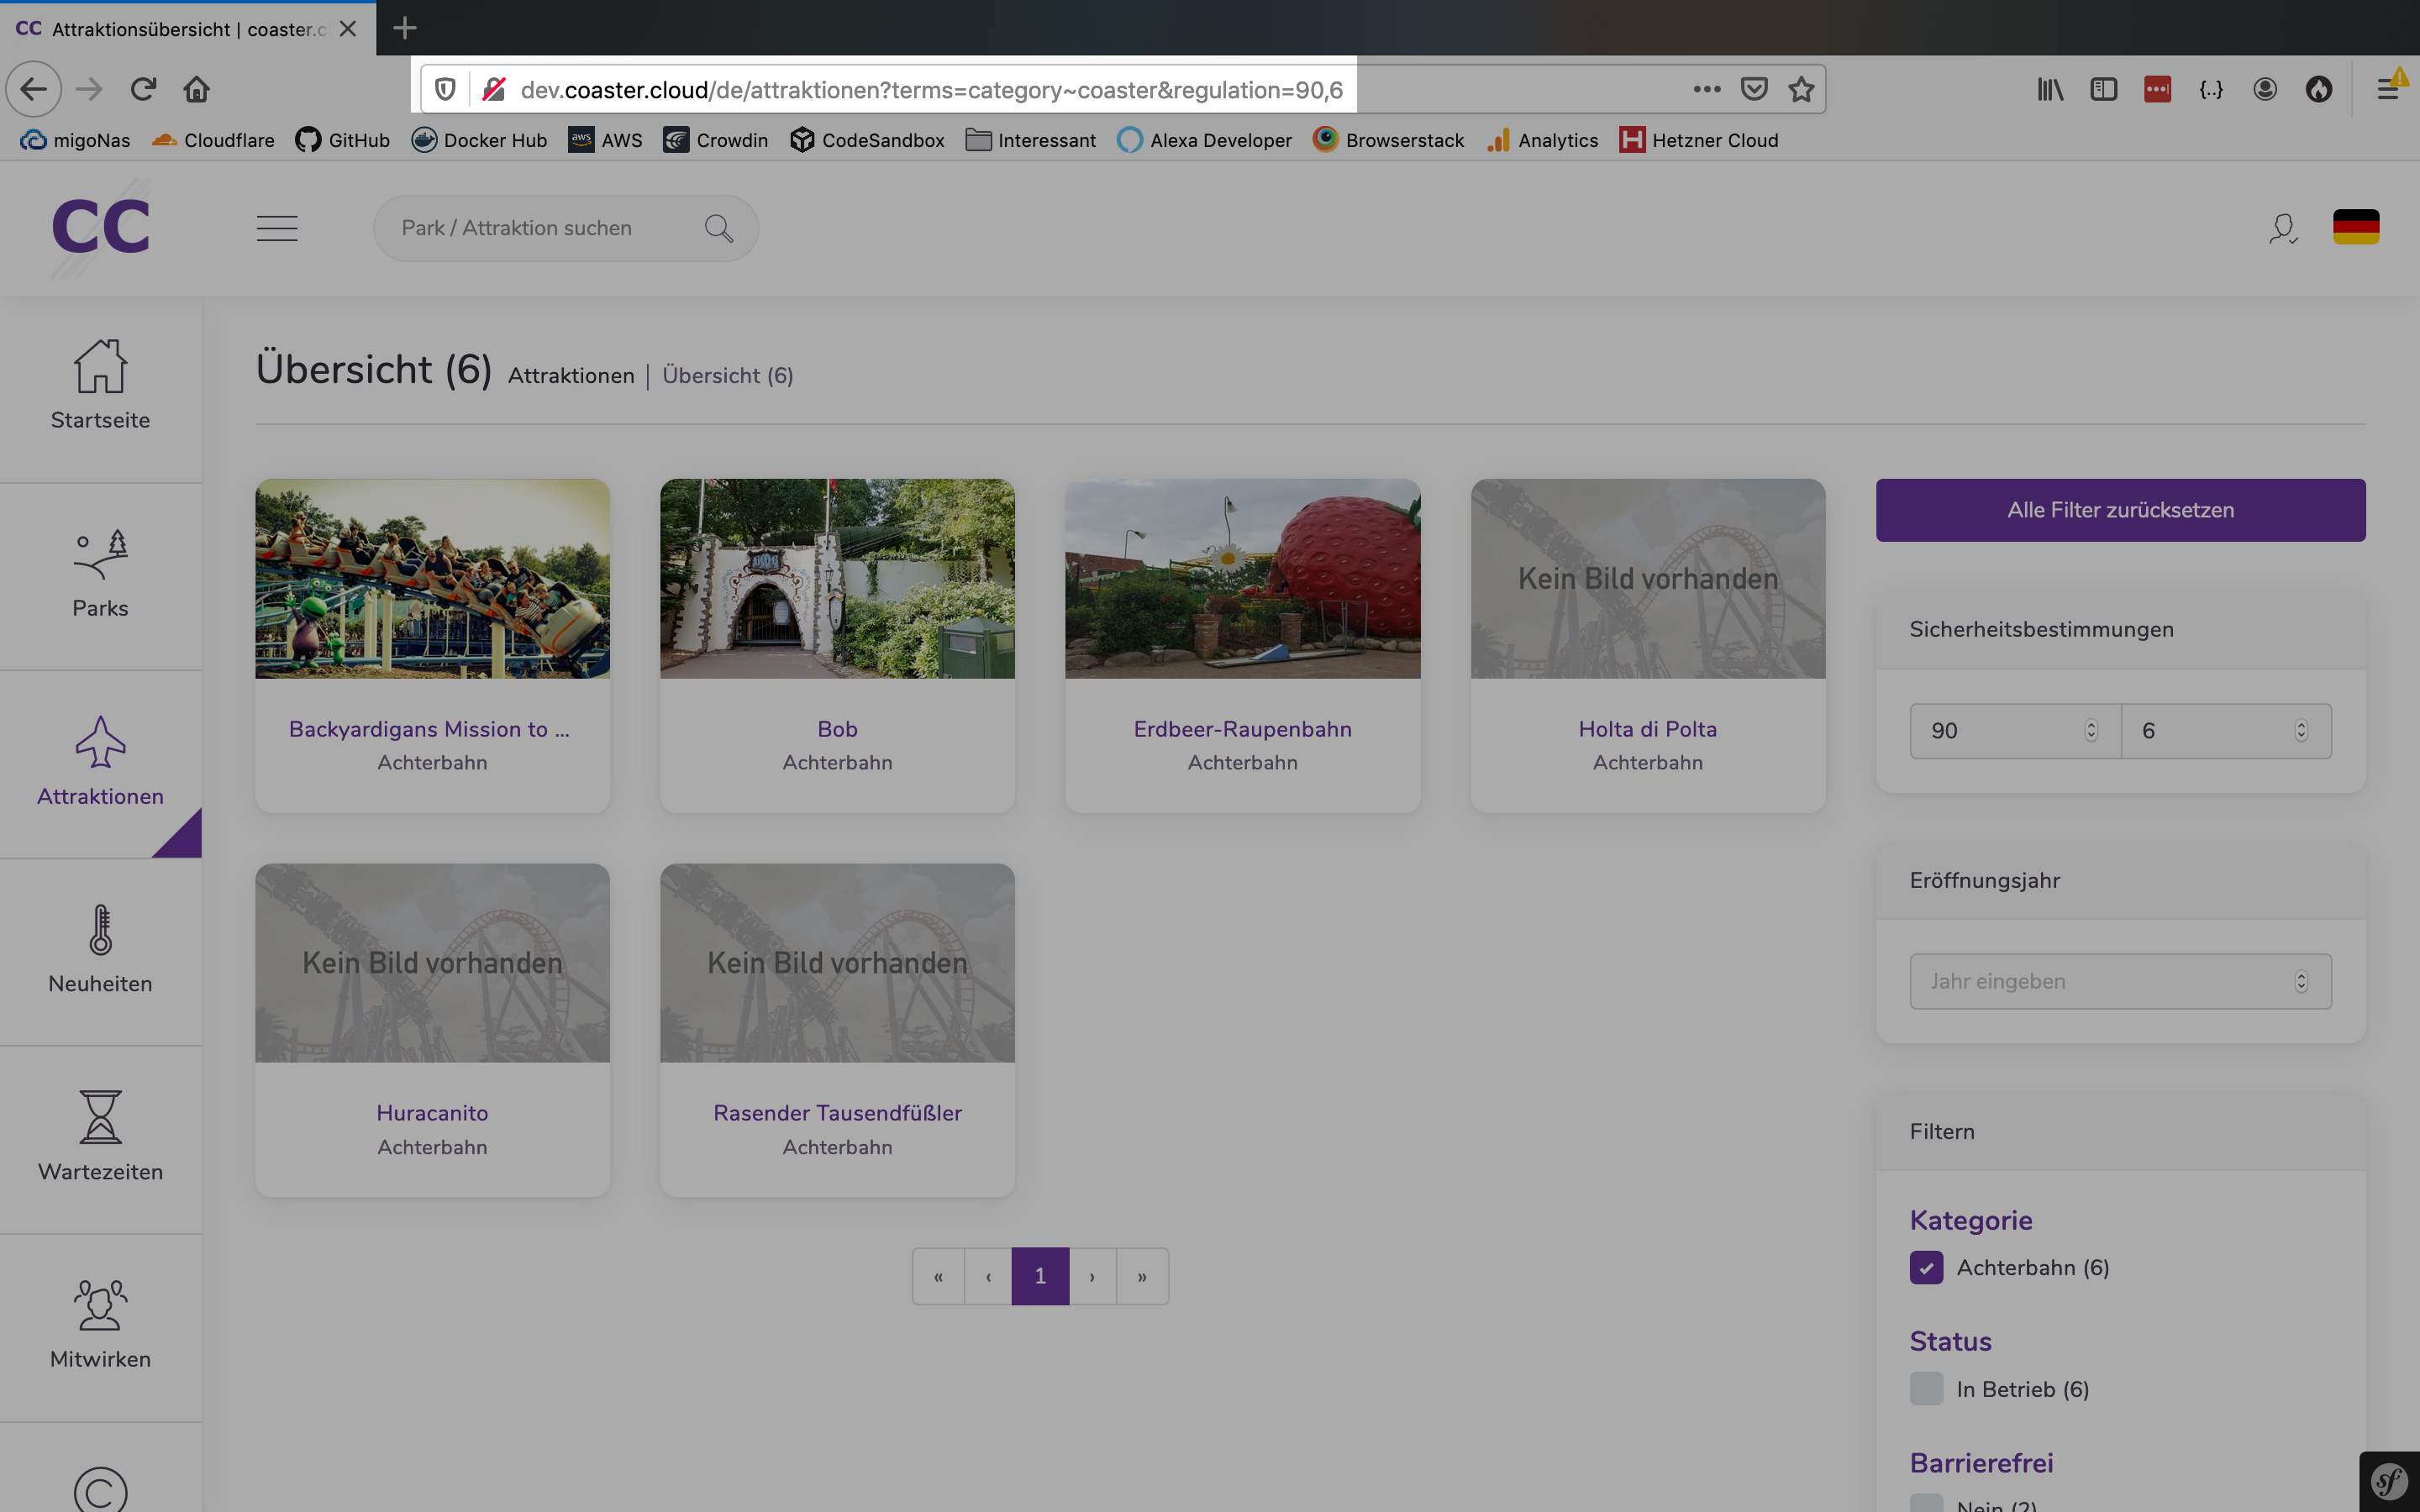2420x1512 pixels.
Task: Open the user account icon
Action: (x=2282, y=228)
